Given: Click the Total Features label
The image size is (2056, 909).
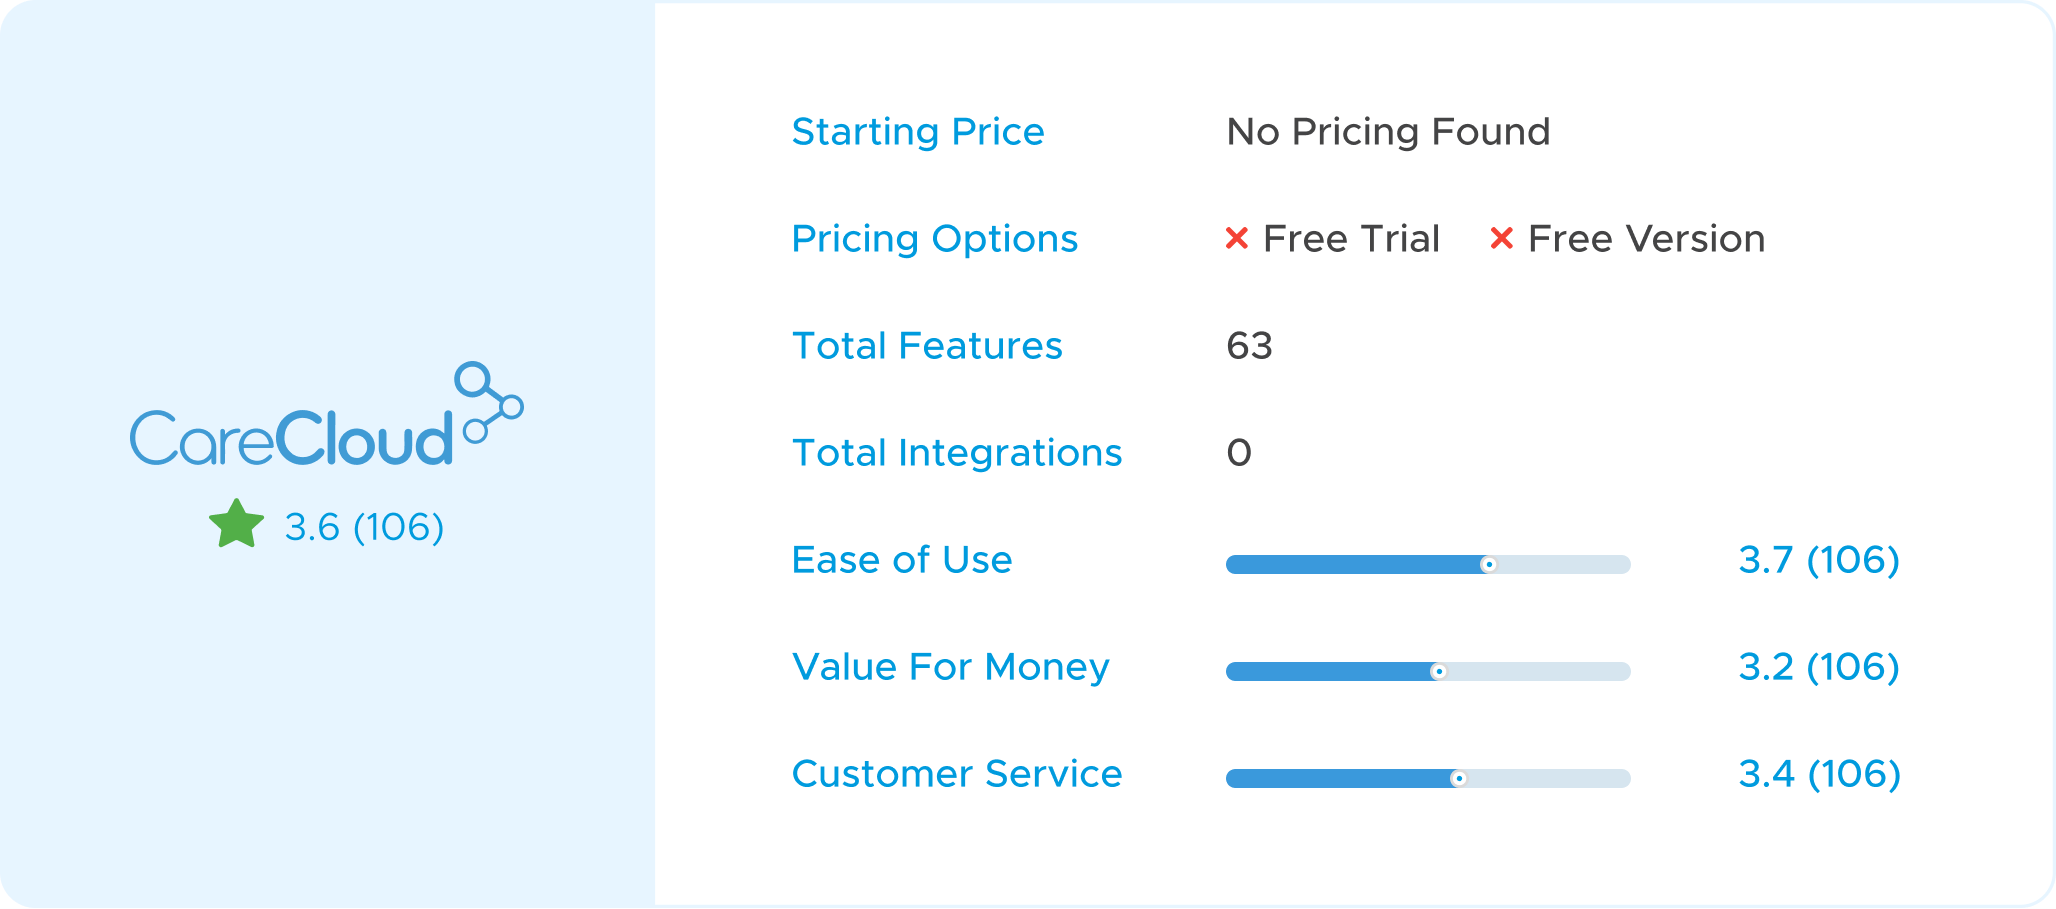Looking at the screenshot, I should (x=927, y=346).
